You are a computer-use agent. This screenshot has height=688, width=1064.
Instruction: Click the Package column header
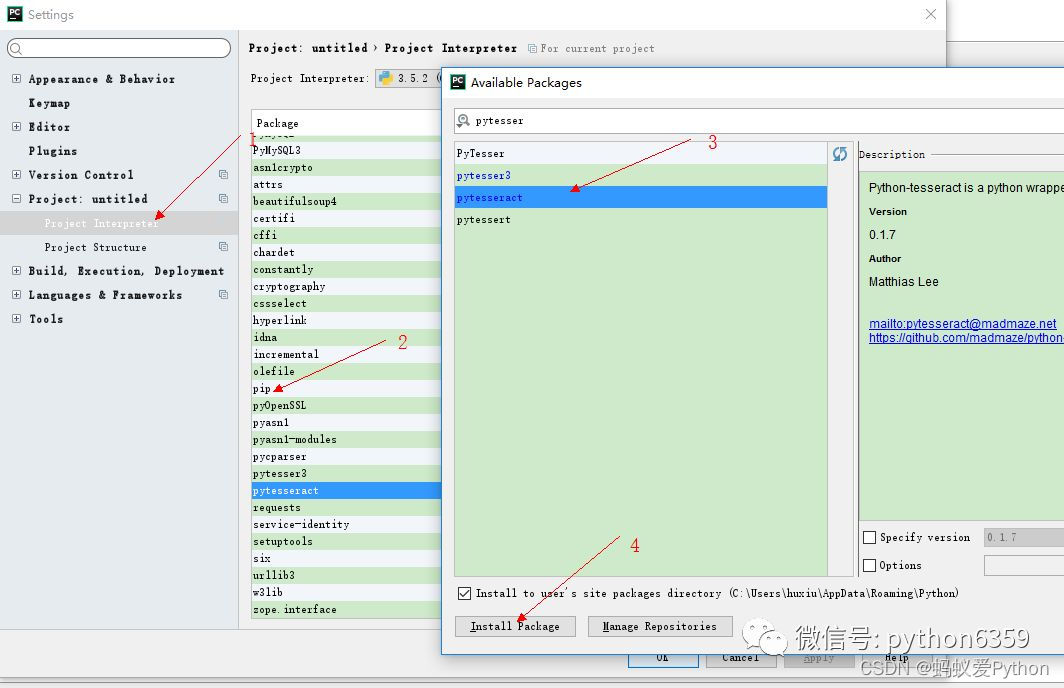pyautogui.click(x=346, y=123)
